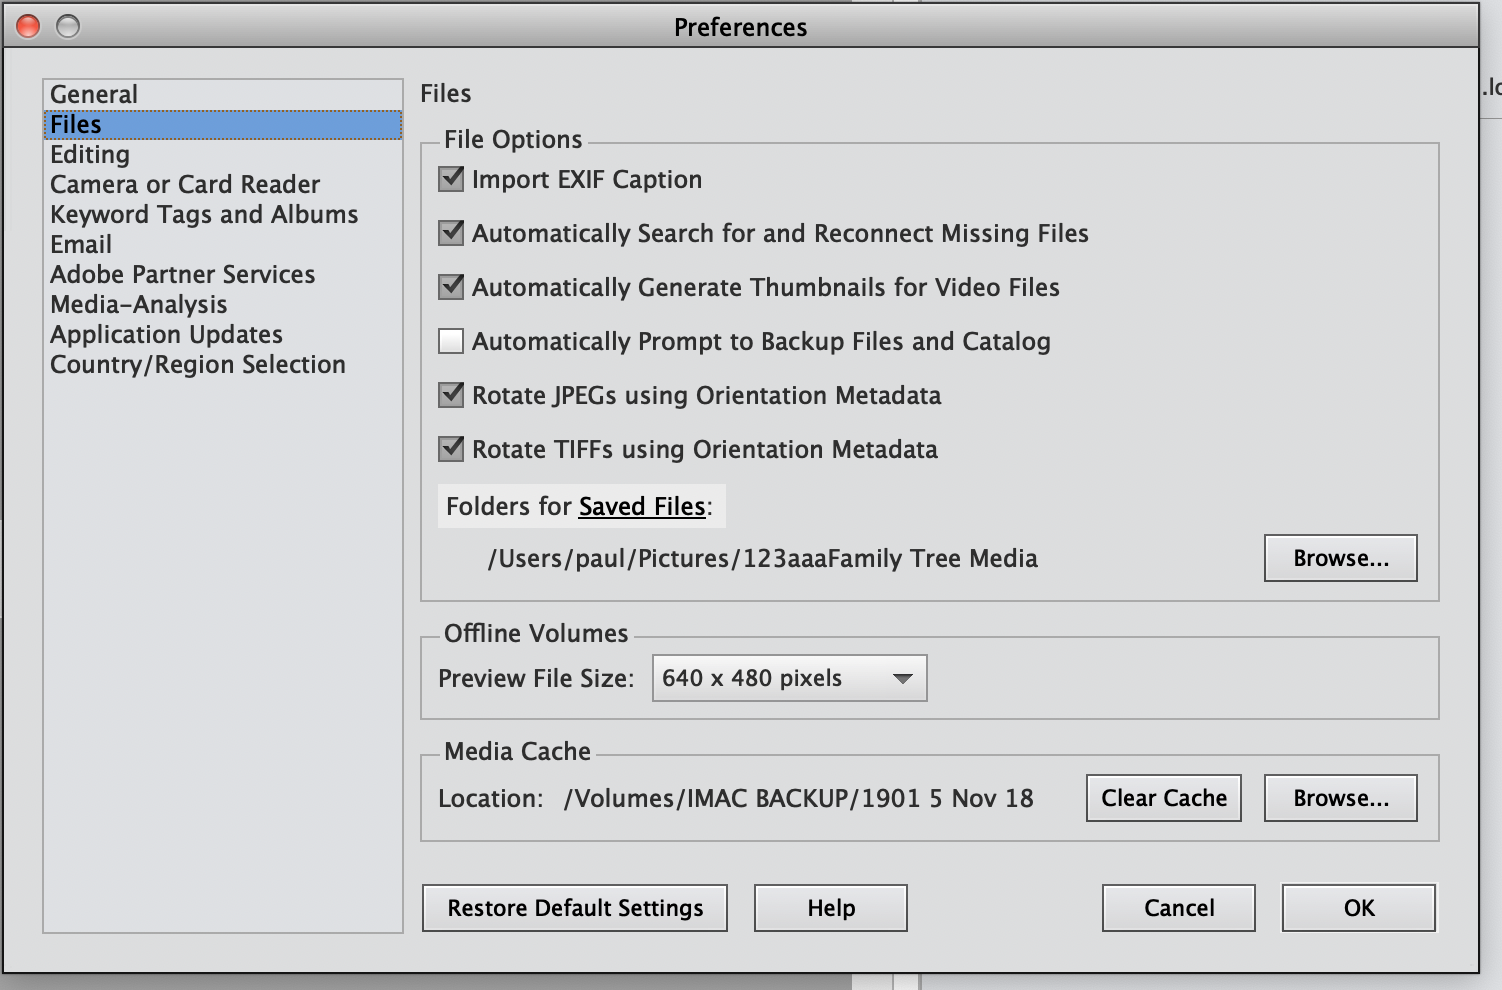Cancel the Preferences dialog
1502x990 pixels.
(1179, 908)
